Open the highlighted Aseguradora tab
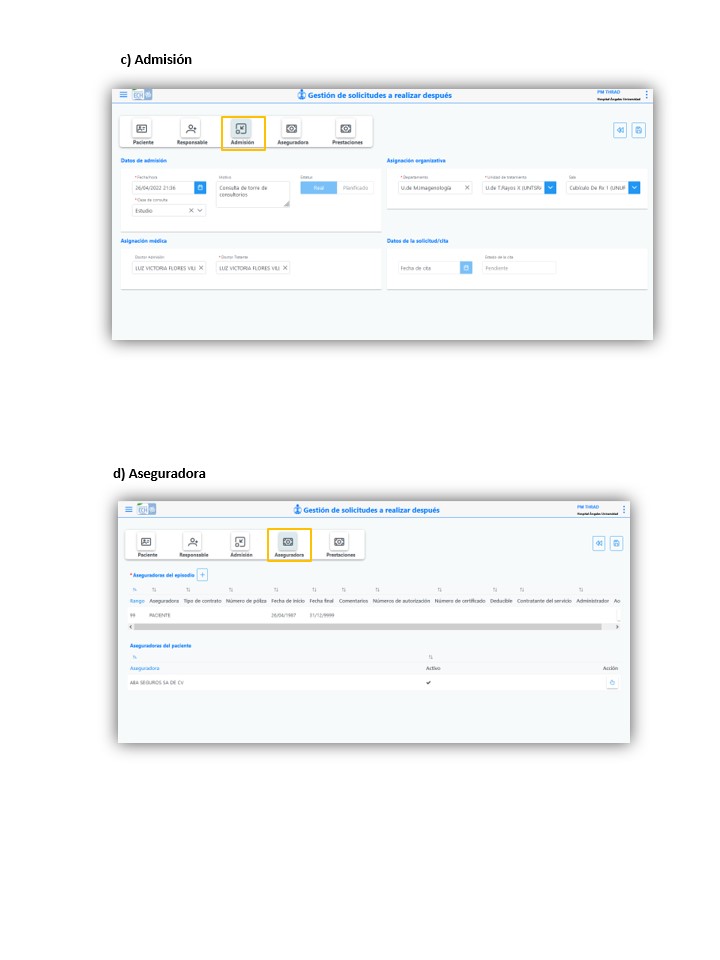This screenshot has height=960, width=720. point(289,545)
